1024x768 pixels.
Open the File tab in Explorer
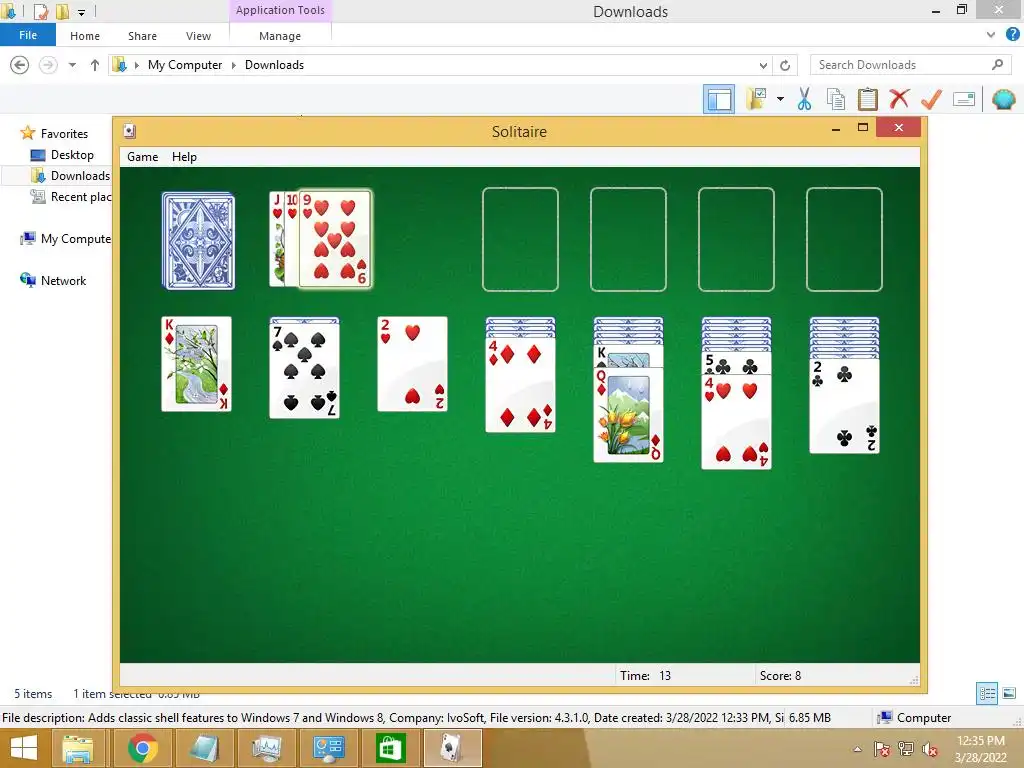[x=28, y=35]
